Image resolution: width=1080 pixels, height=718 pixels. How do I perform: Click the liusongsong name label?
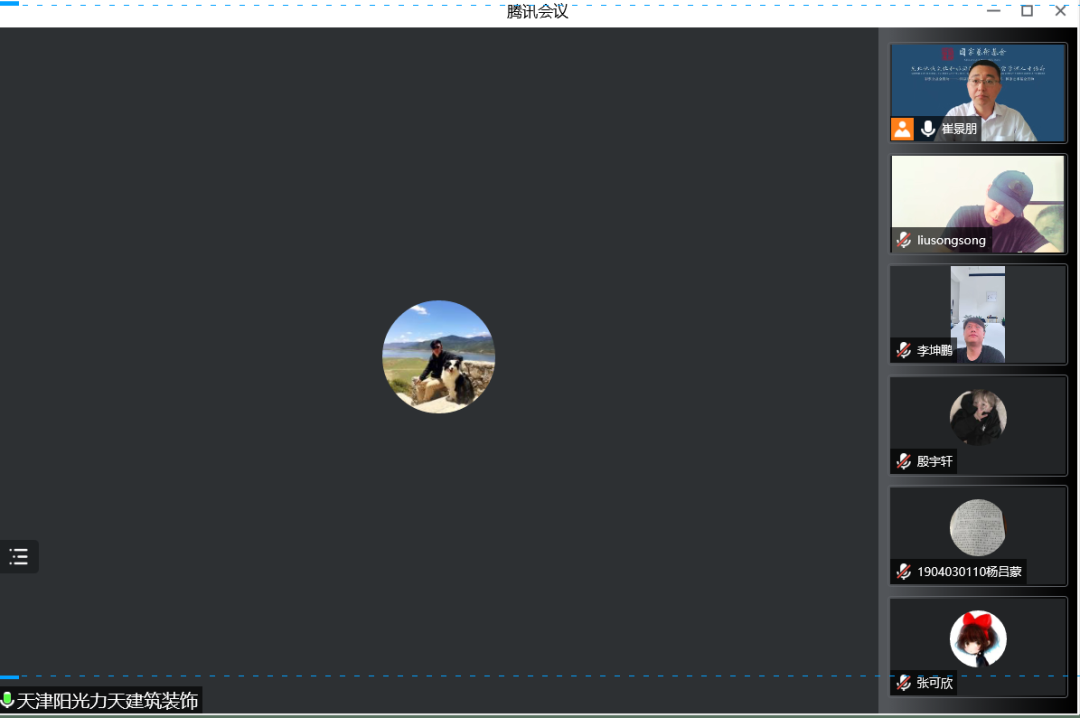pos(951,240)
